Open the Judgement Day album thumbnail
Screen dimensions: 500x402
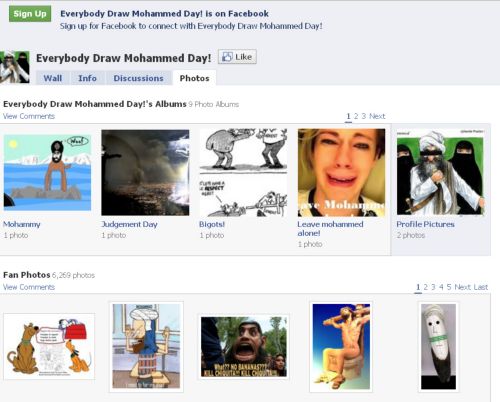pos(145,172)
